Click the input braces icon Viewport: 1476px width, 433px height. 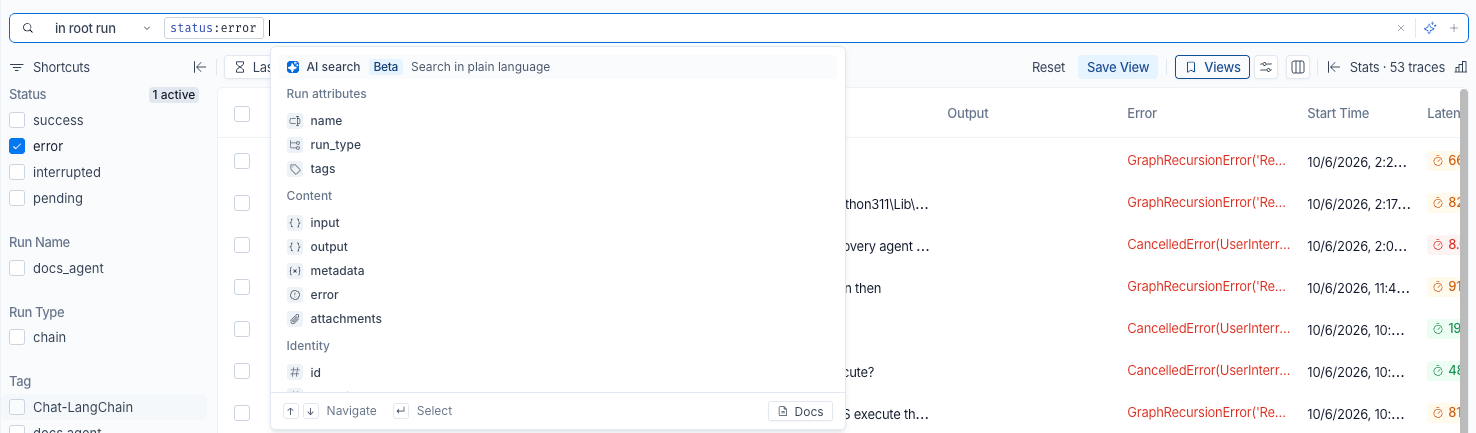click(x=294, y=223)
